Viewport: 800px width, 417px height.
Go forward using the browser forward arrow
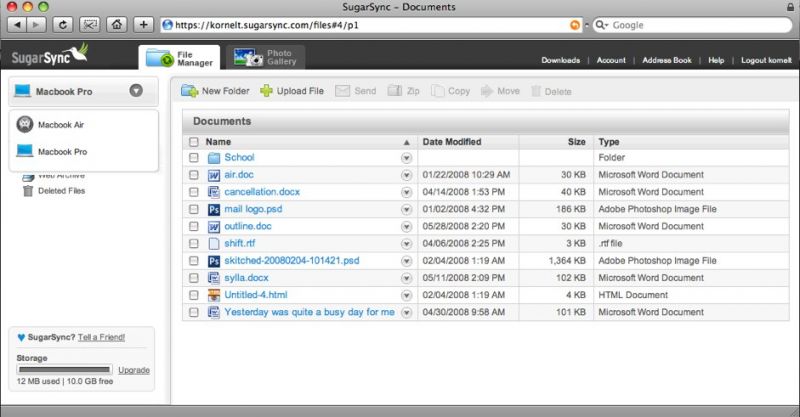(36, 24)
